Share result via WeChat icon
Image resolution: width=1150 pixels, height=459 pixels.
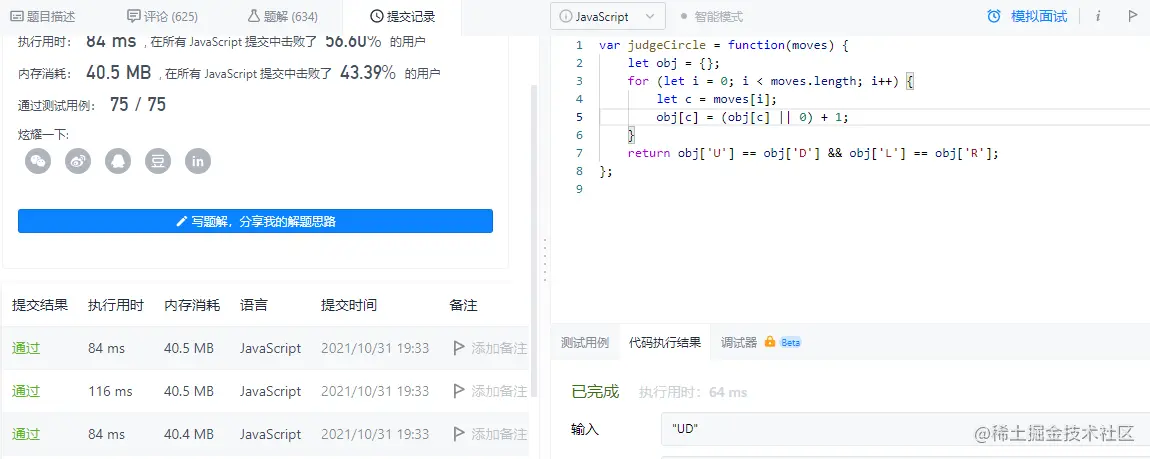click(38, 161)
